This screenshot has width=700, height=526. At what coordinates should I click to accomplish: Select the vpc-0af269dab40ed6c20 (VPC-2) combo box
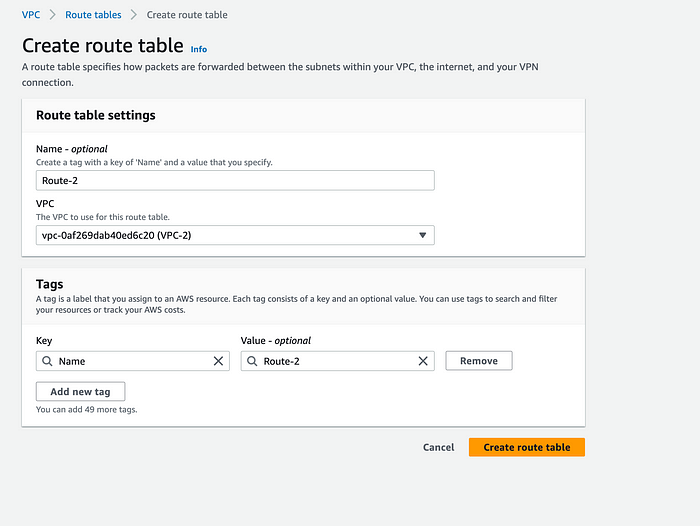point(235,235)
